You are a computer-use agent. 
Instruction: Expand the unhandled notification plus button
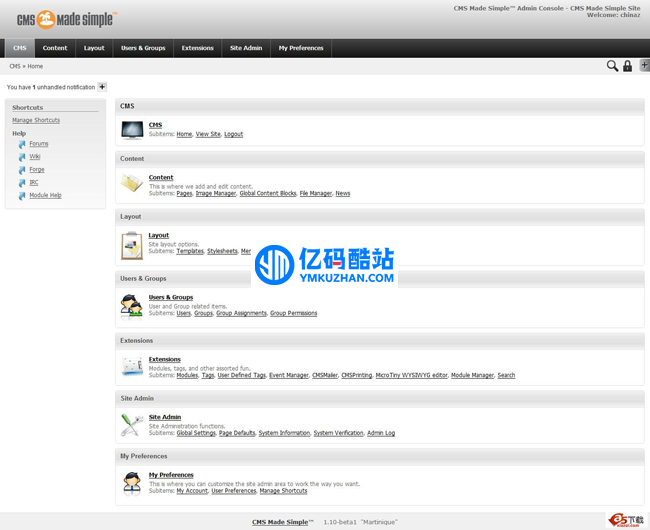pyautogui.click(x=102, y=87)
